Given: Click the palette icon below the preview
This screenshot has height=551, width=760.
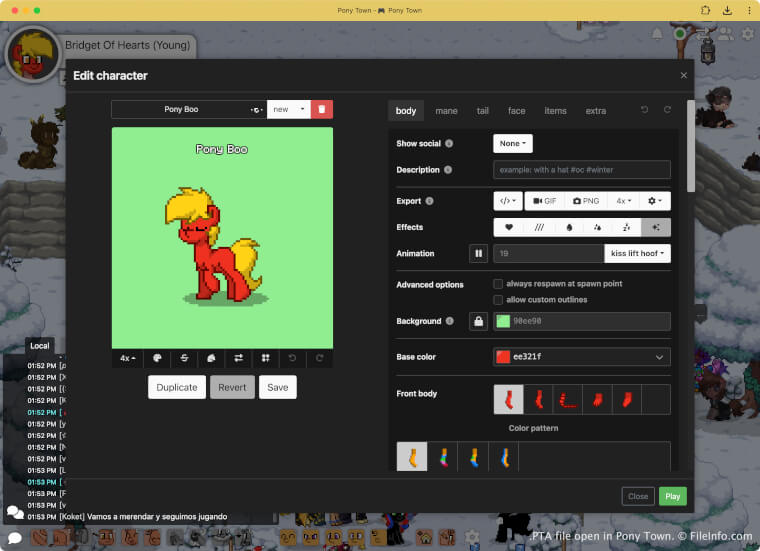Looking at the screenshot, I should [157, 358].
